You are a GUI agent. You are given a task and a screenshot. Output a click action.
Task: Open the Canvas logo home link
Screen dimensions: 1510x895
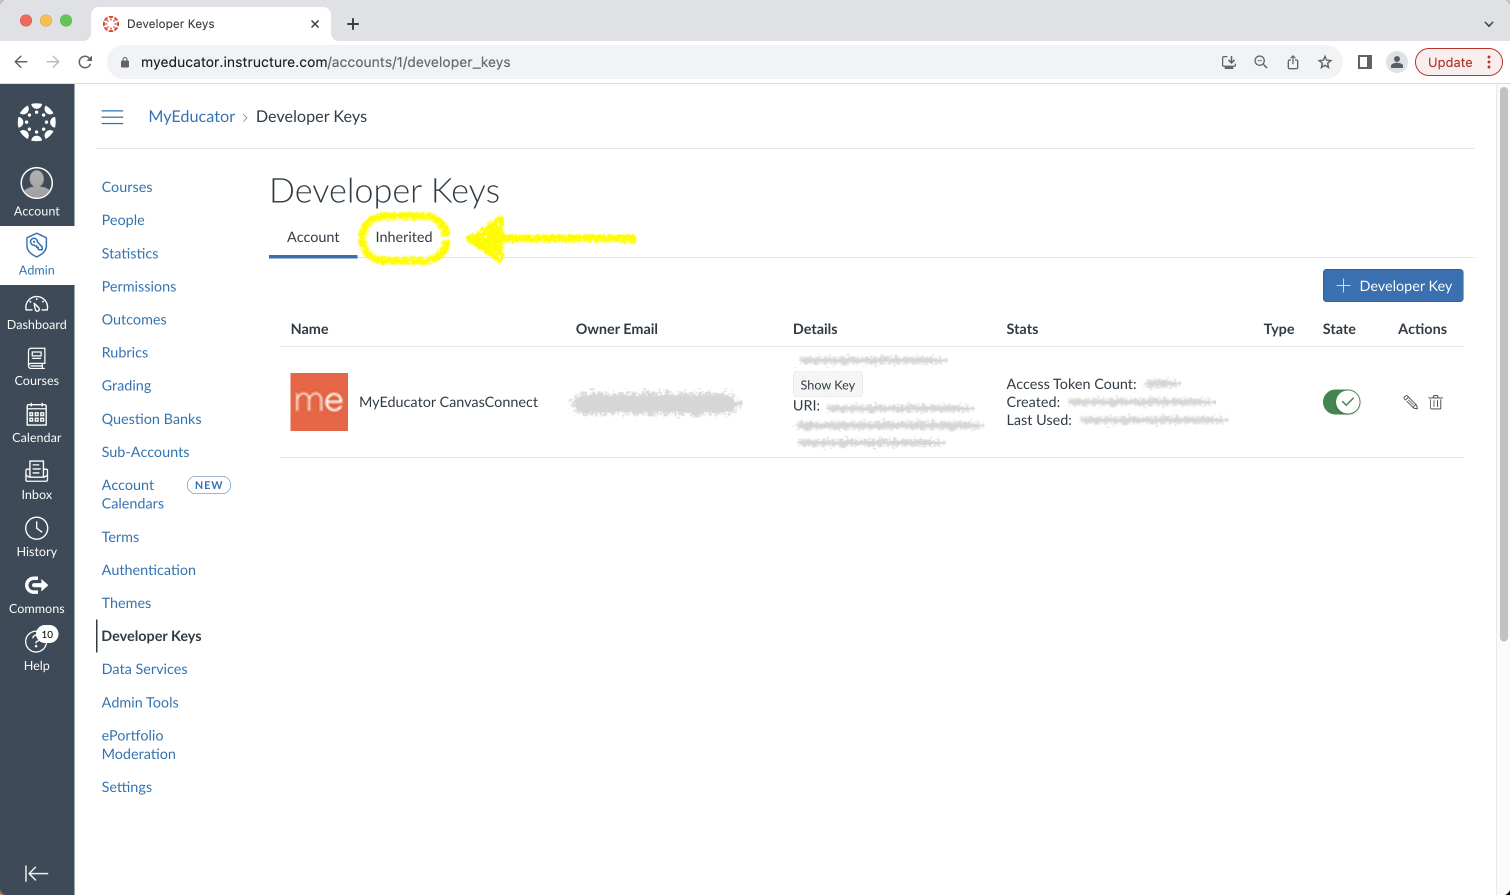(37, 122)
